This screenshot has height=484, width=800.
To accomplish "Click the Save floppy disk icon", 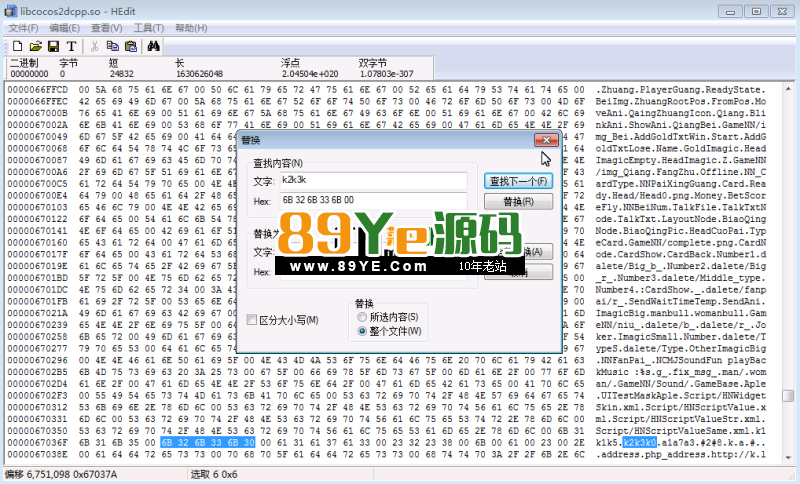I will [x=53, y=46].
